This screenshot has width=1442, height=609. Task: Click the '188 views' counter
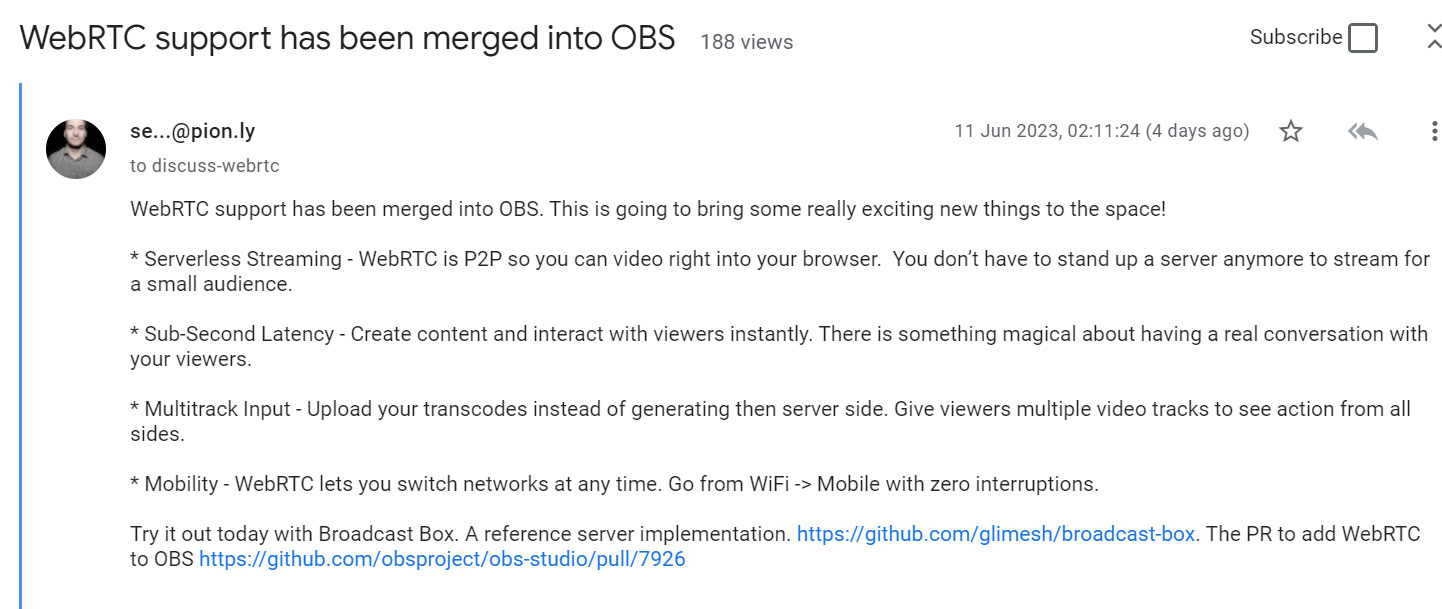coord(746,42)
